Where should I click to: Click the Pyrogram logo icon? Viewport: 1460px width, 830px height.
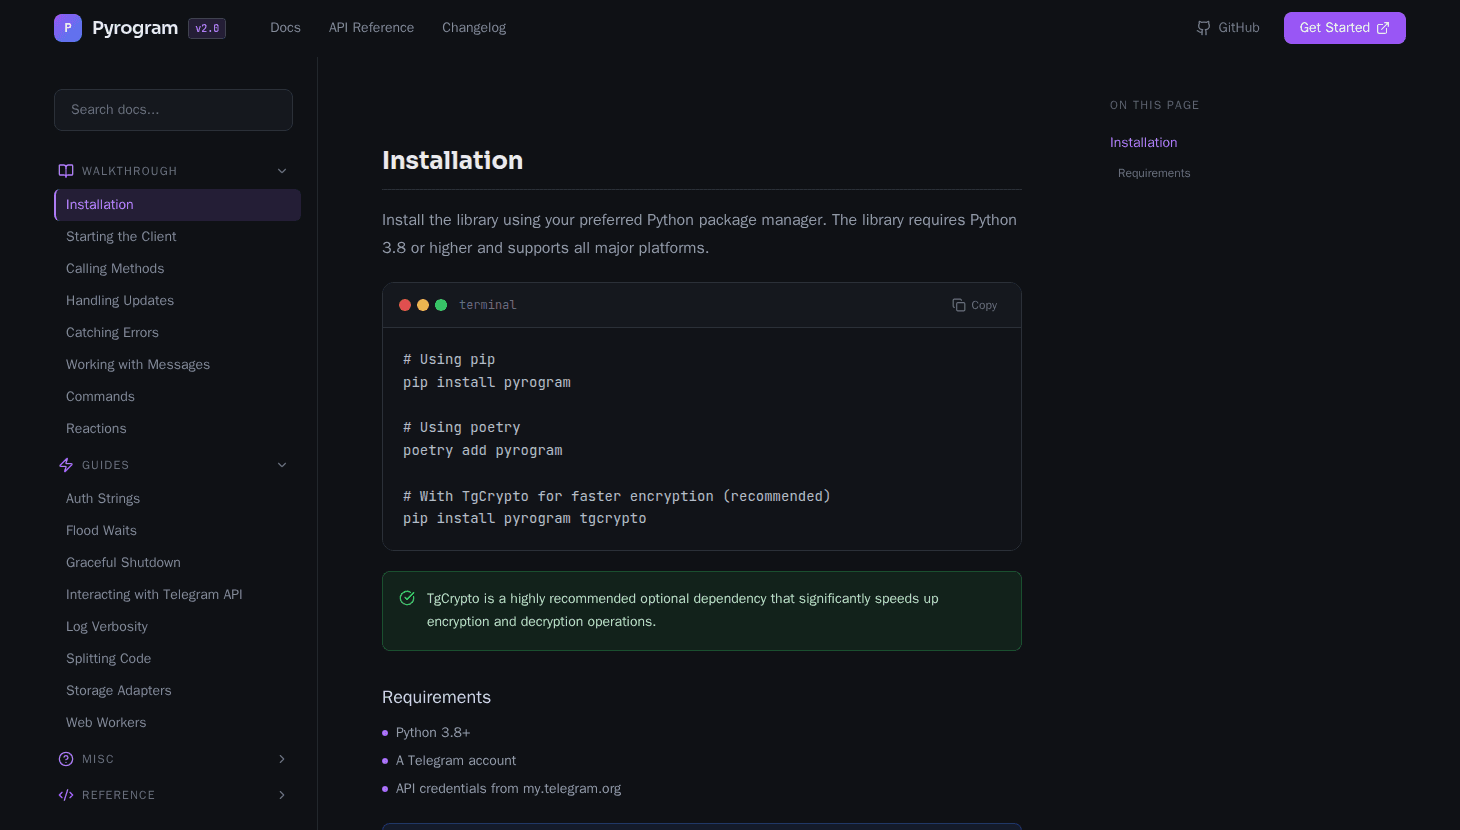pos(68,27)
